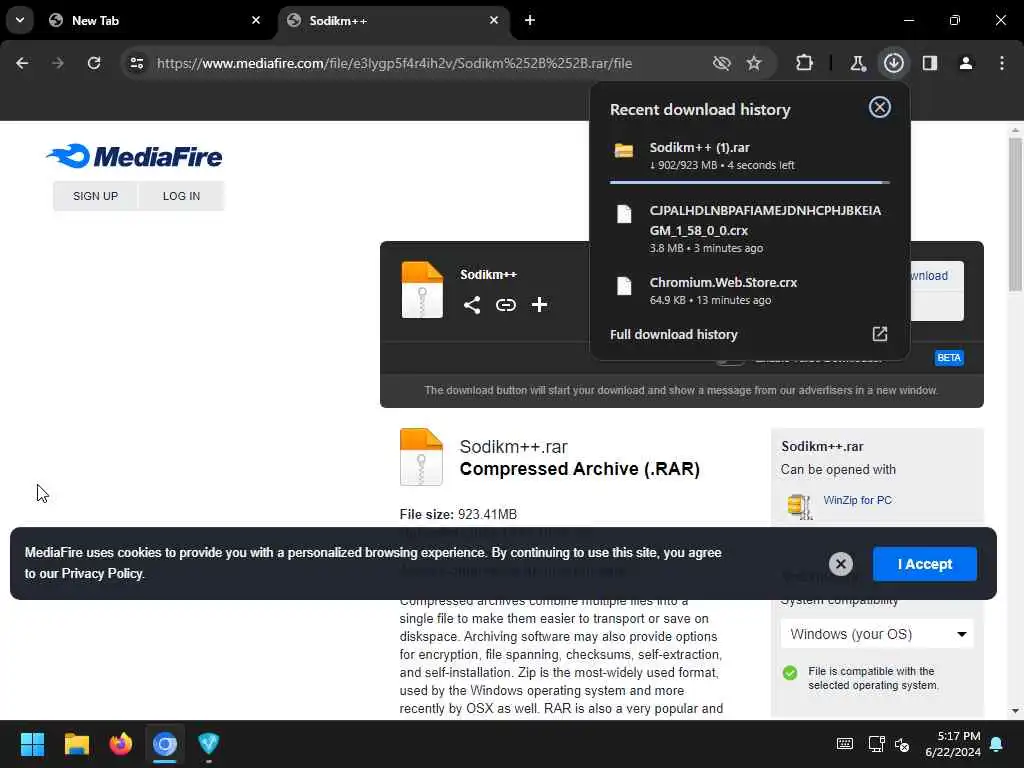Open the clock showing 5:17 PM
Screen dimensions: 1024x768
coord(952,744)
